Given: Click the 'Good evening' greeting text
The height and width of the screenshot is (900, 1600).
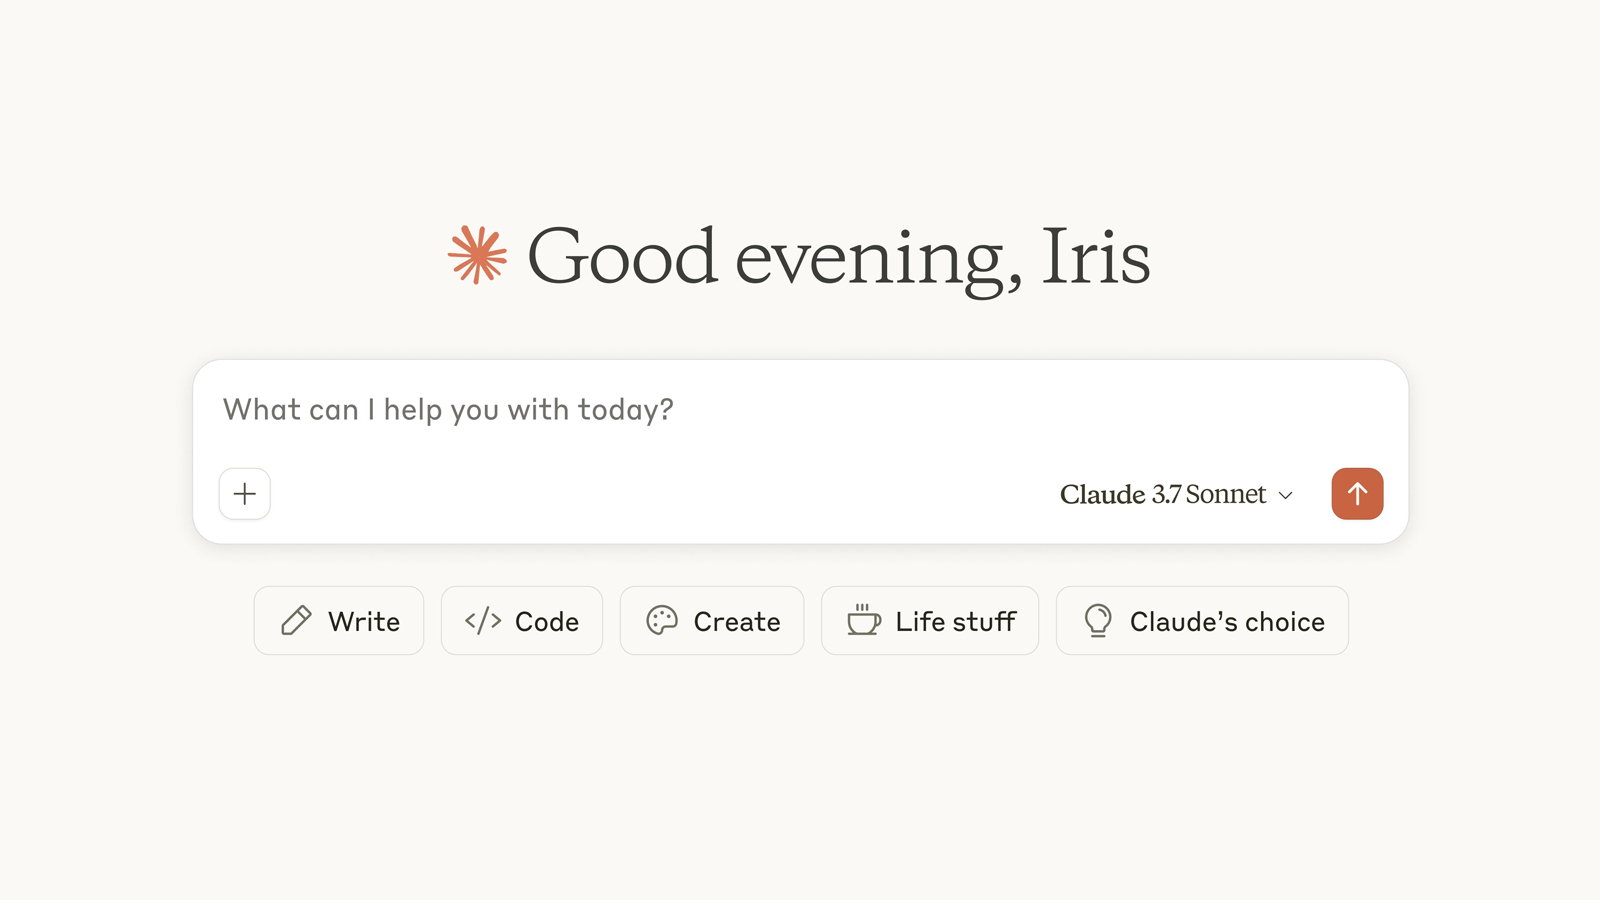Looking at the screenshot, I should coord(765,257).
